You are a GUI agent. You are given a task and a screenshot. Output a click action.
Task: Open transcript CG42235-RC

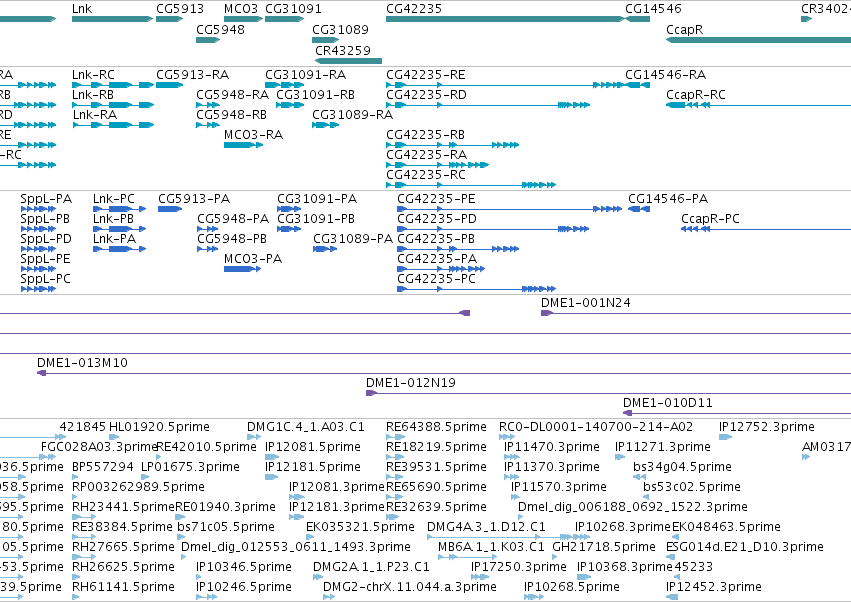[x=426, y=175]
